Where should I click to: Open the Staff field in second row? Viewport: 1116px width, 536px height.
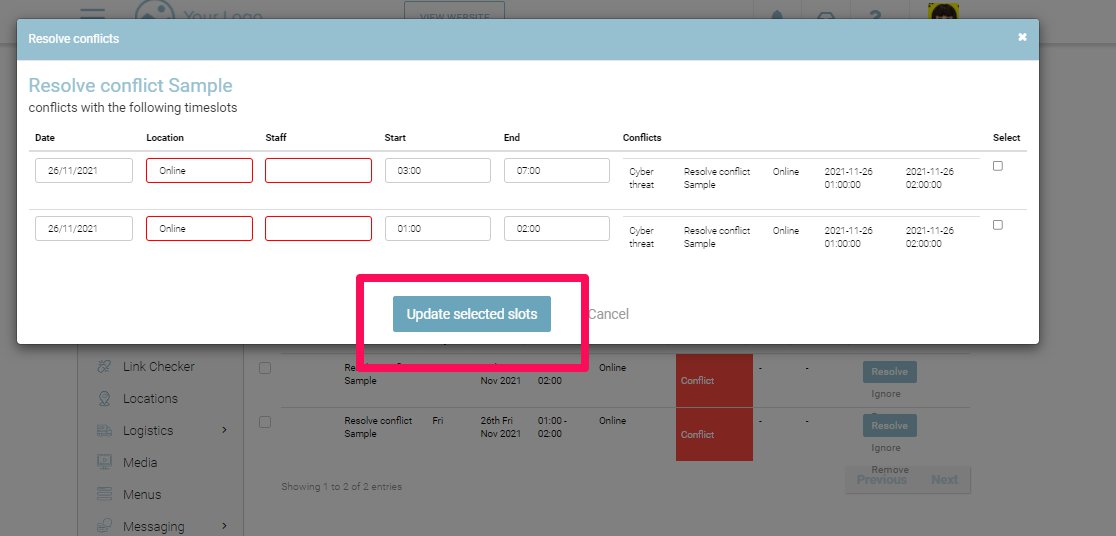pyautogui.click(x=318, y=229)
